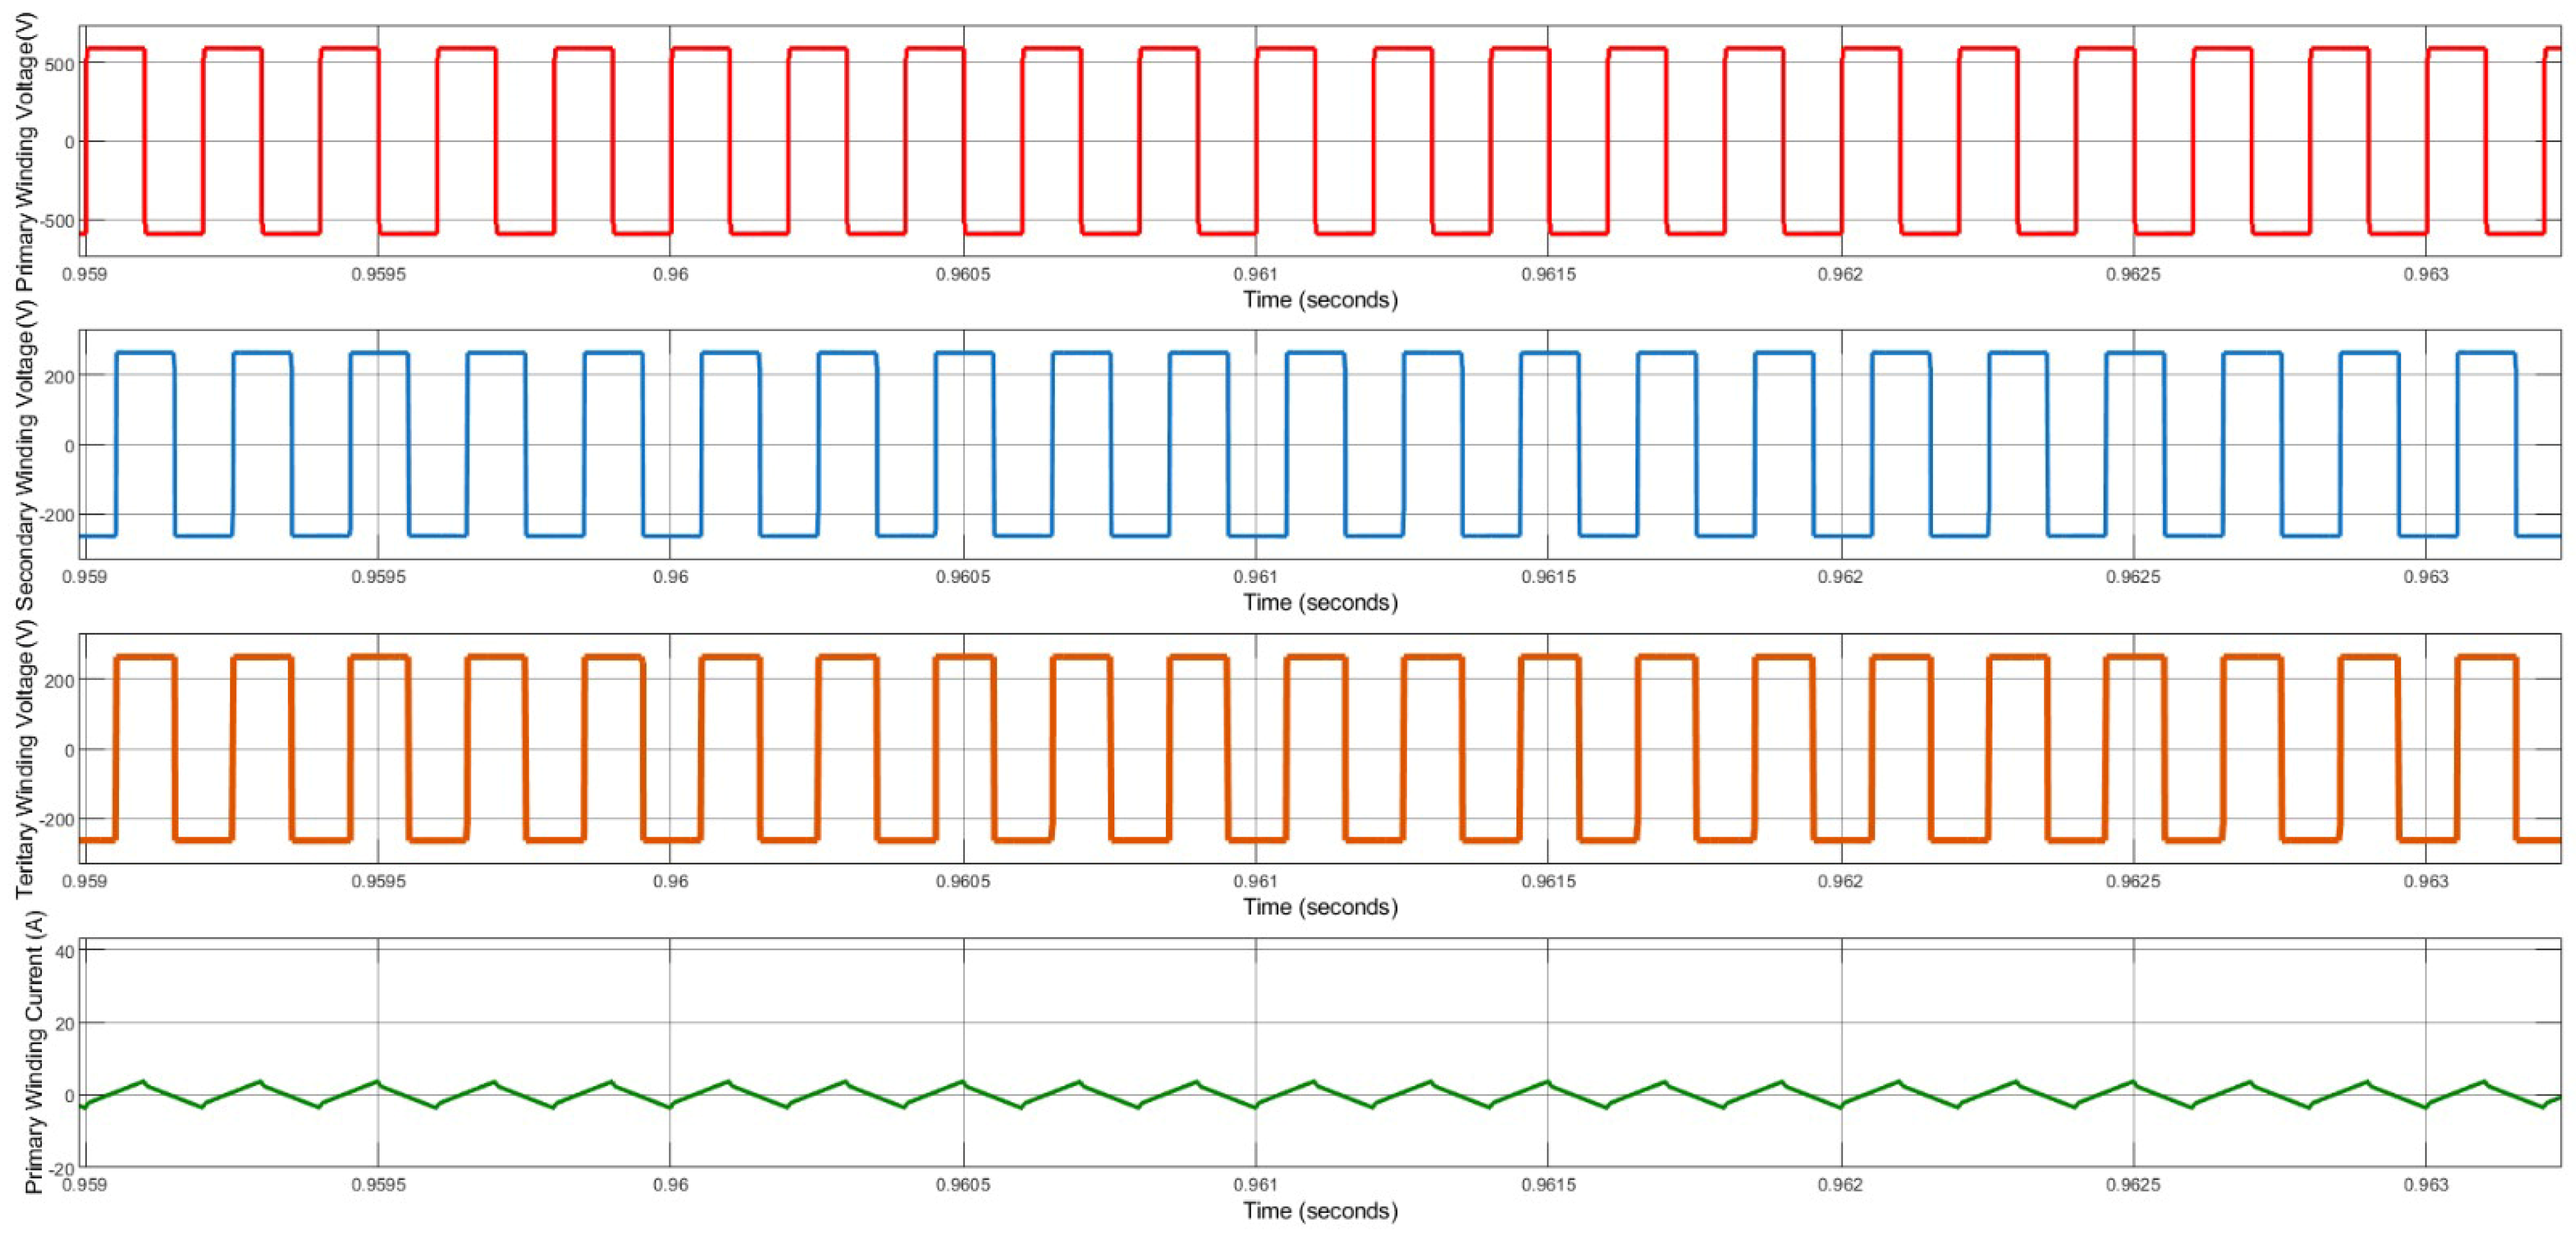Click 'Time (seconds)' under the primary current plot
This screenshot has width=2576, height=1239.
(x=1320, y=1210)
